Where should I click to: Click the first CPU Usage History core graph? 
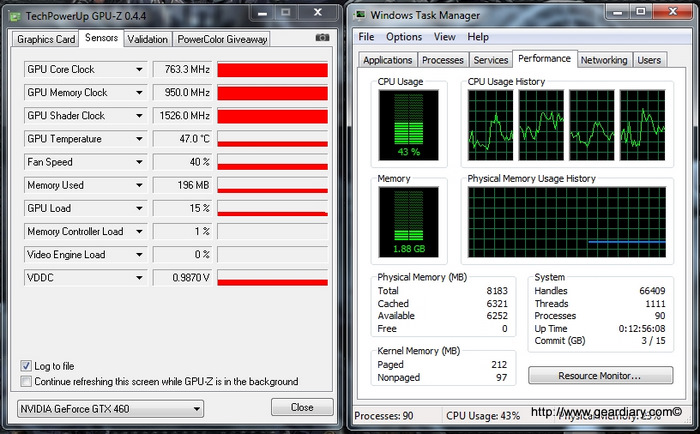[491, 125]
